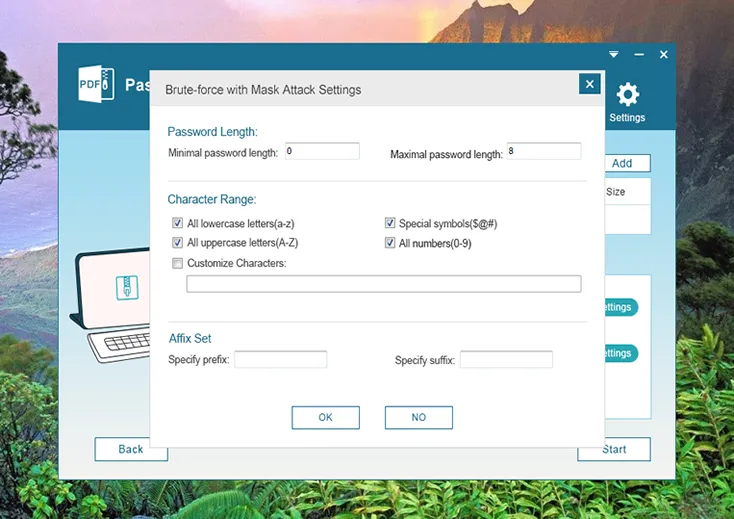
Task: Click the Affix Set heading
Action: coord(190,338)
